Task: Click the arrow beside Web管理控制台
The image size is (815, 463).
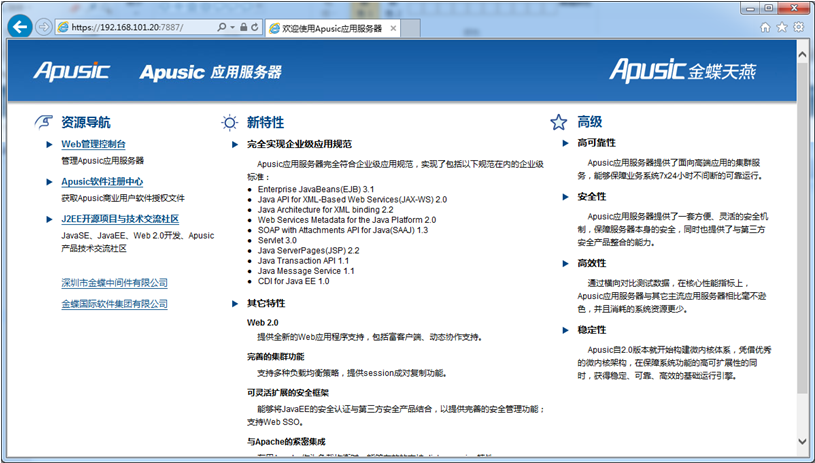Action: pos(49,144)
